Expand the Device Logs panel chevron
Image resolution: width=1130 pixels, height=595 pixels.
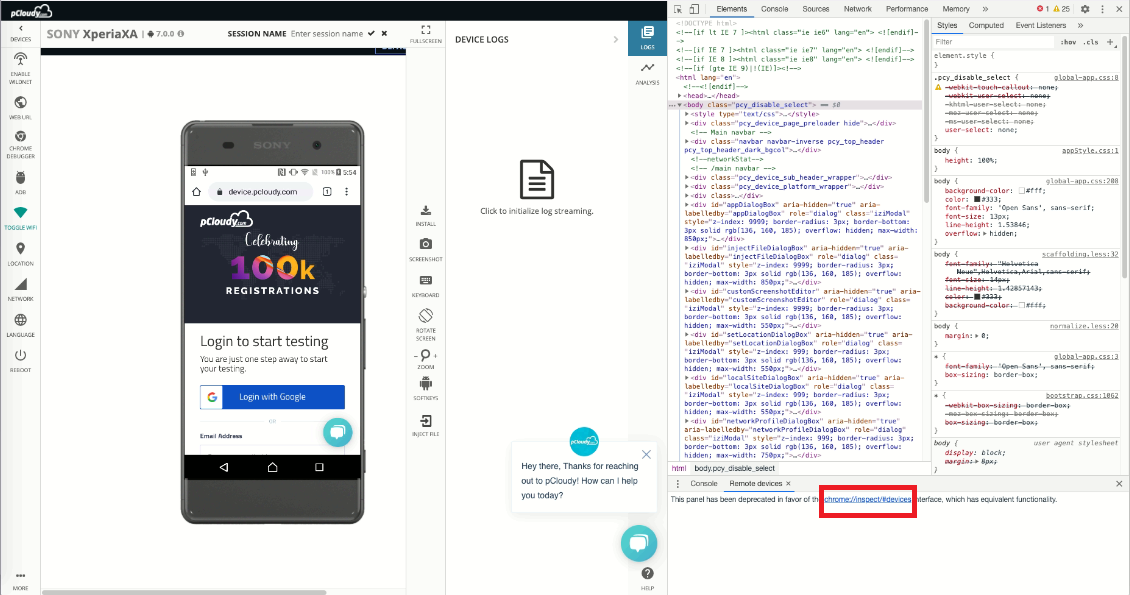[x=615, y=40]
